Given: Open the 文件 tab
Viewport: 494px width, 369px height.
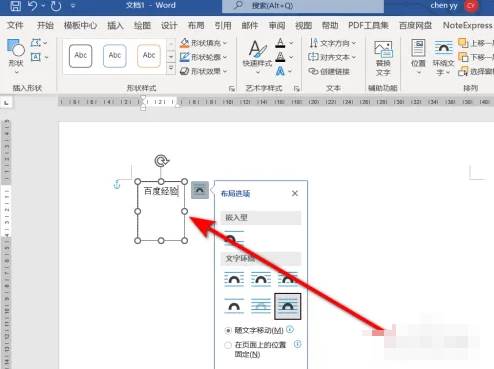Looking at the screenshot, I should pos(15,25).
